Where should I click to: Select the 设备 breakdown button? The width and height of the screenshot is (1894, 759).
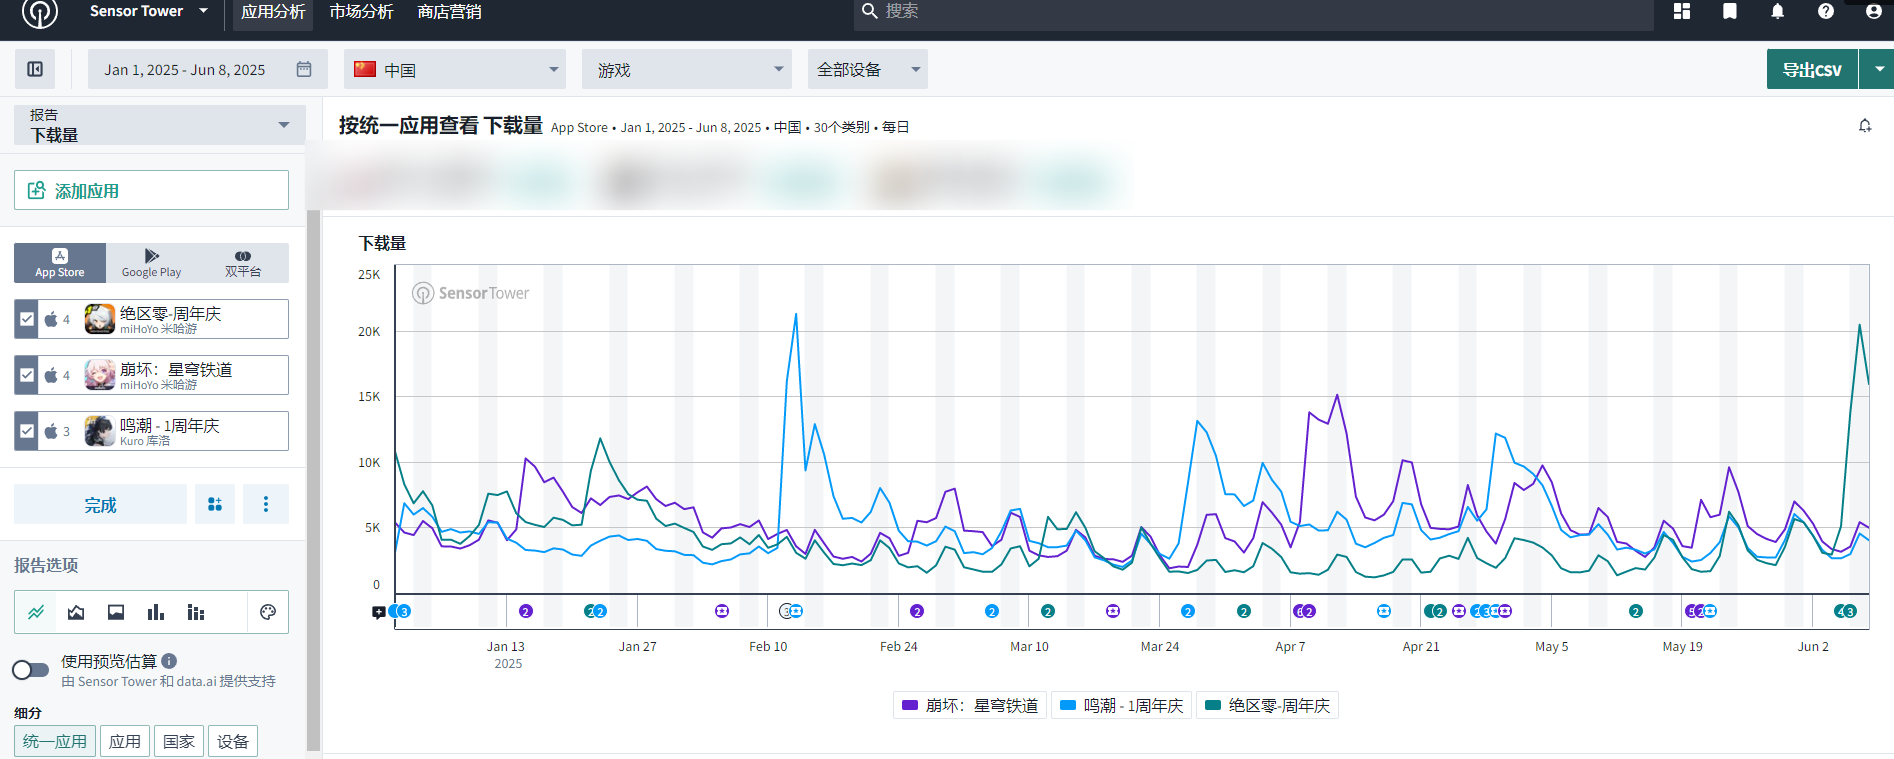pos(233,741)
